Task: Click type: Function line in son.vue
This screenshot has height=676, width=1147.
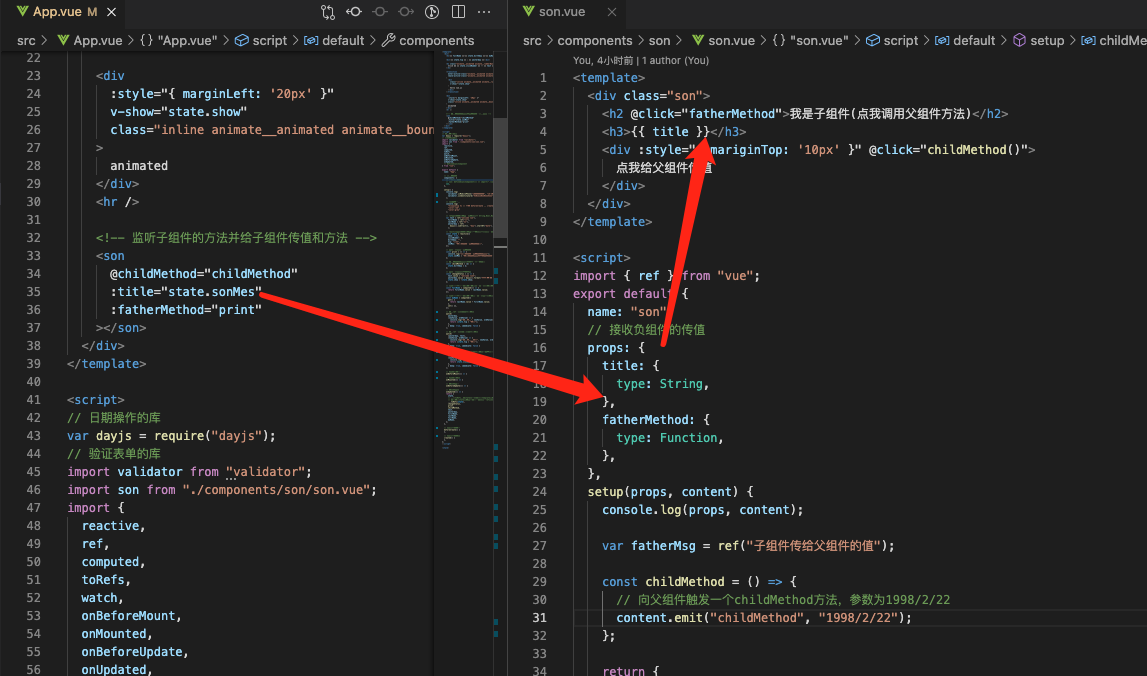Action: (670, 438)
